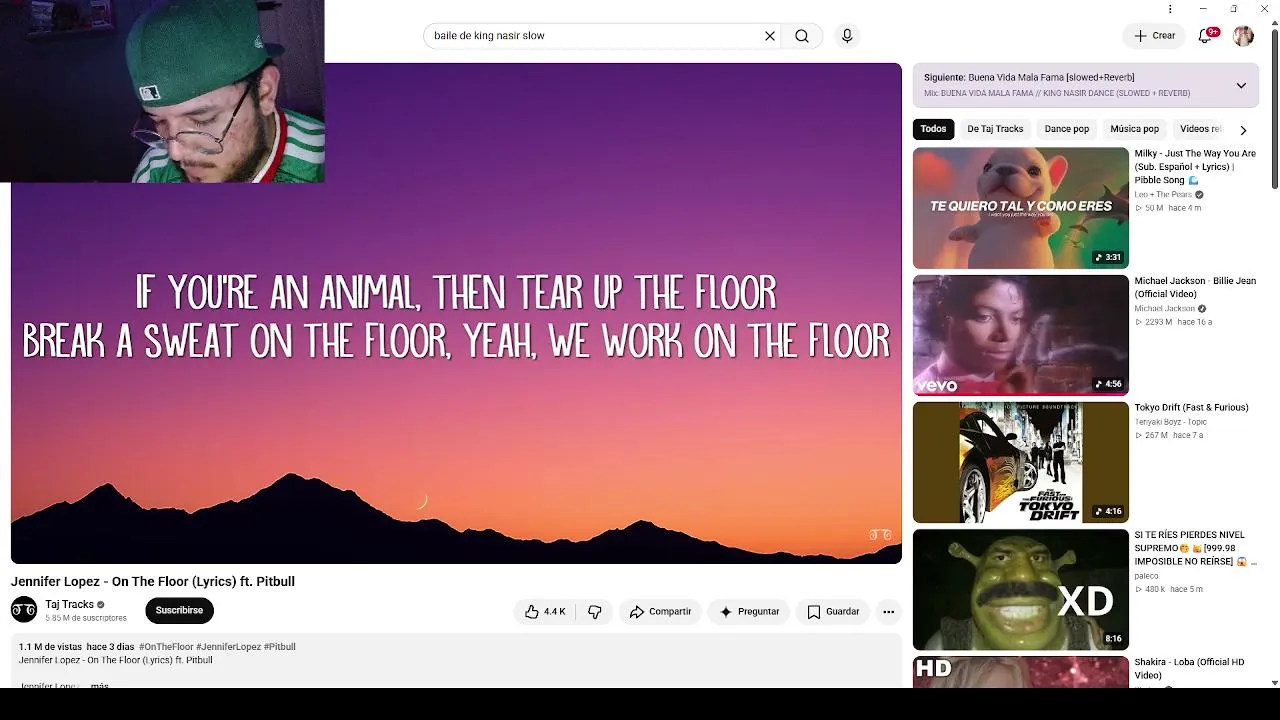Open the Tokyo Drift video thumbnail

(1020, 462)
